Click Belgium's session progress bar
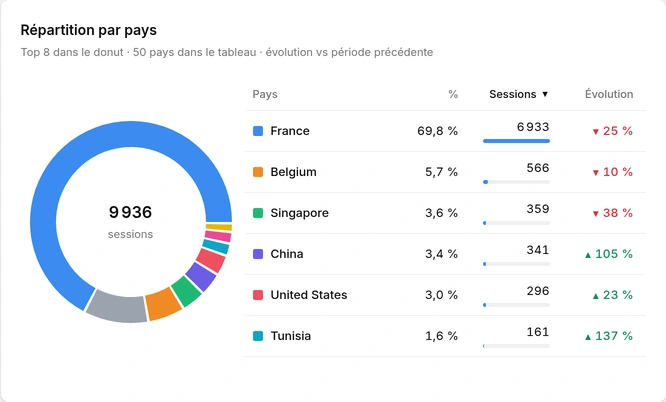Screen dimensions: 666x402 516,182
